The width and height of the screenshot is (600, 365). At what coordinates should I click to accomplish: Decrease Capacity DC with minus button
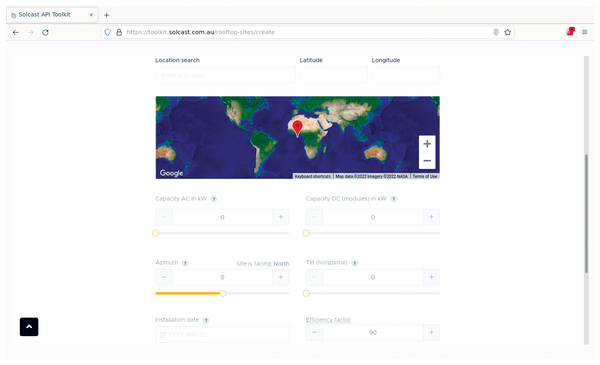(314, 217)
